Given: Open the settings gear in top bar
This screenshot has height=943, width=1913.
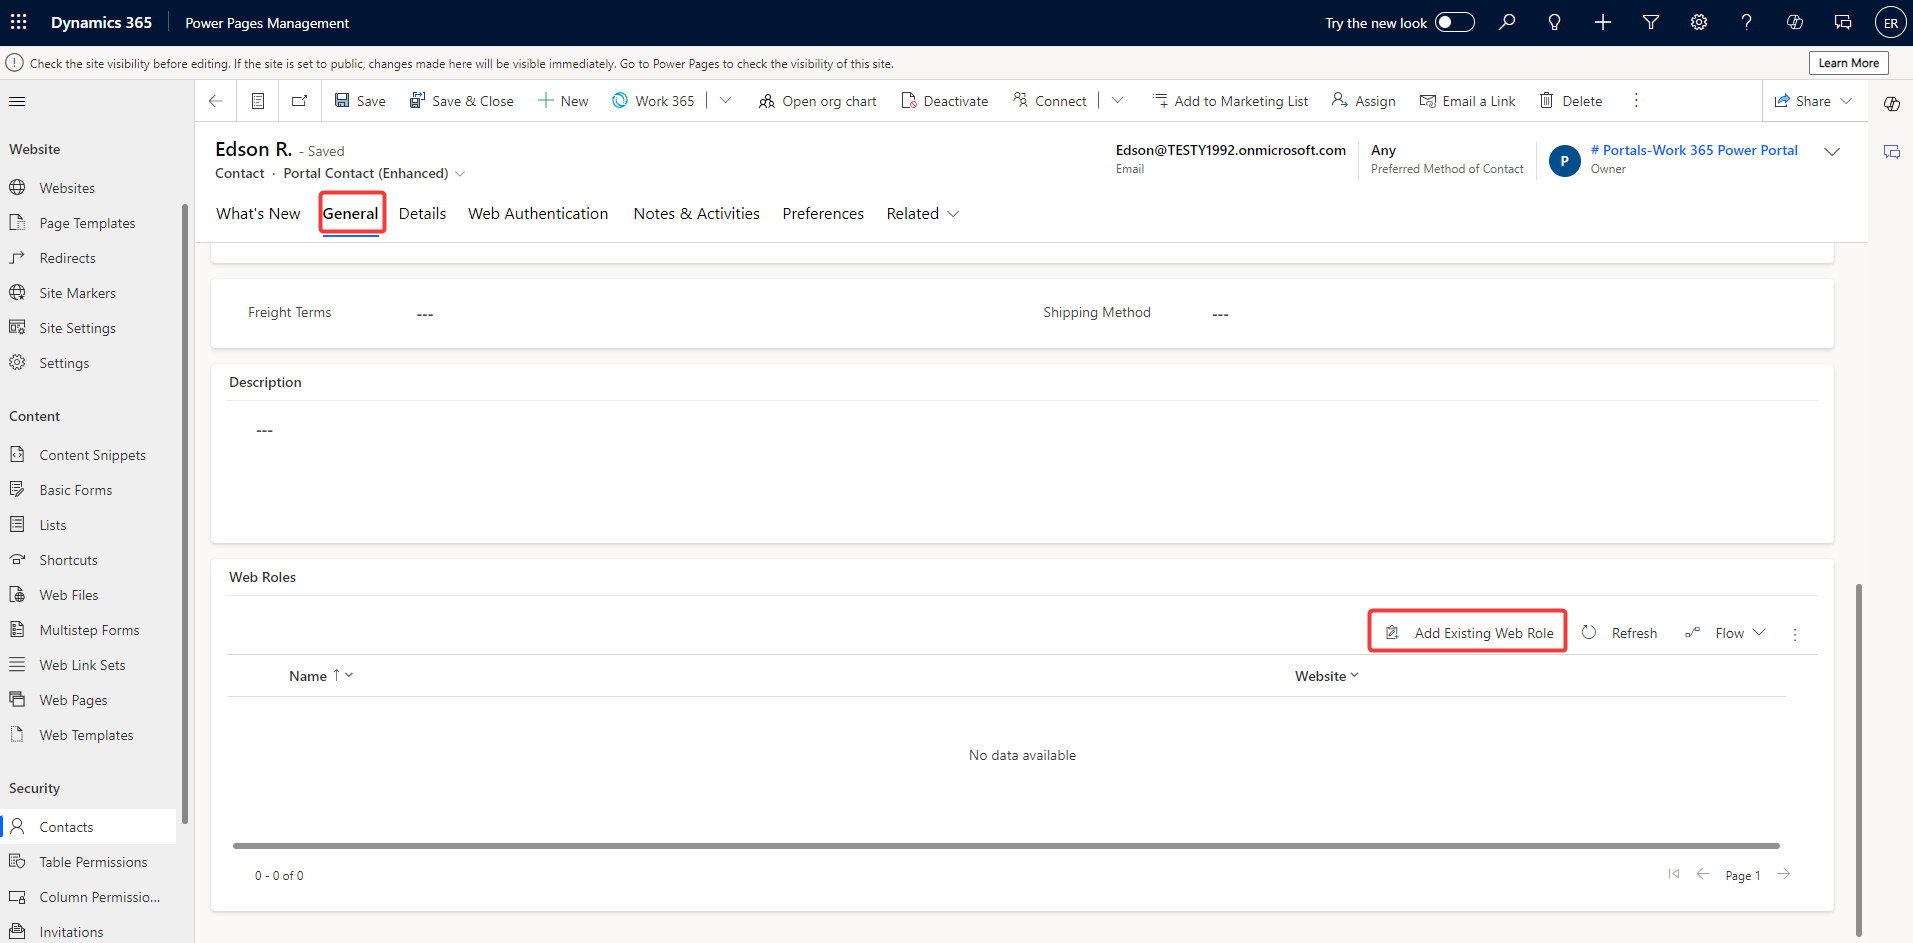Looking at the screenshot, I should 1699,22.
